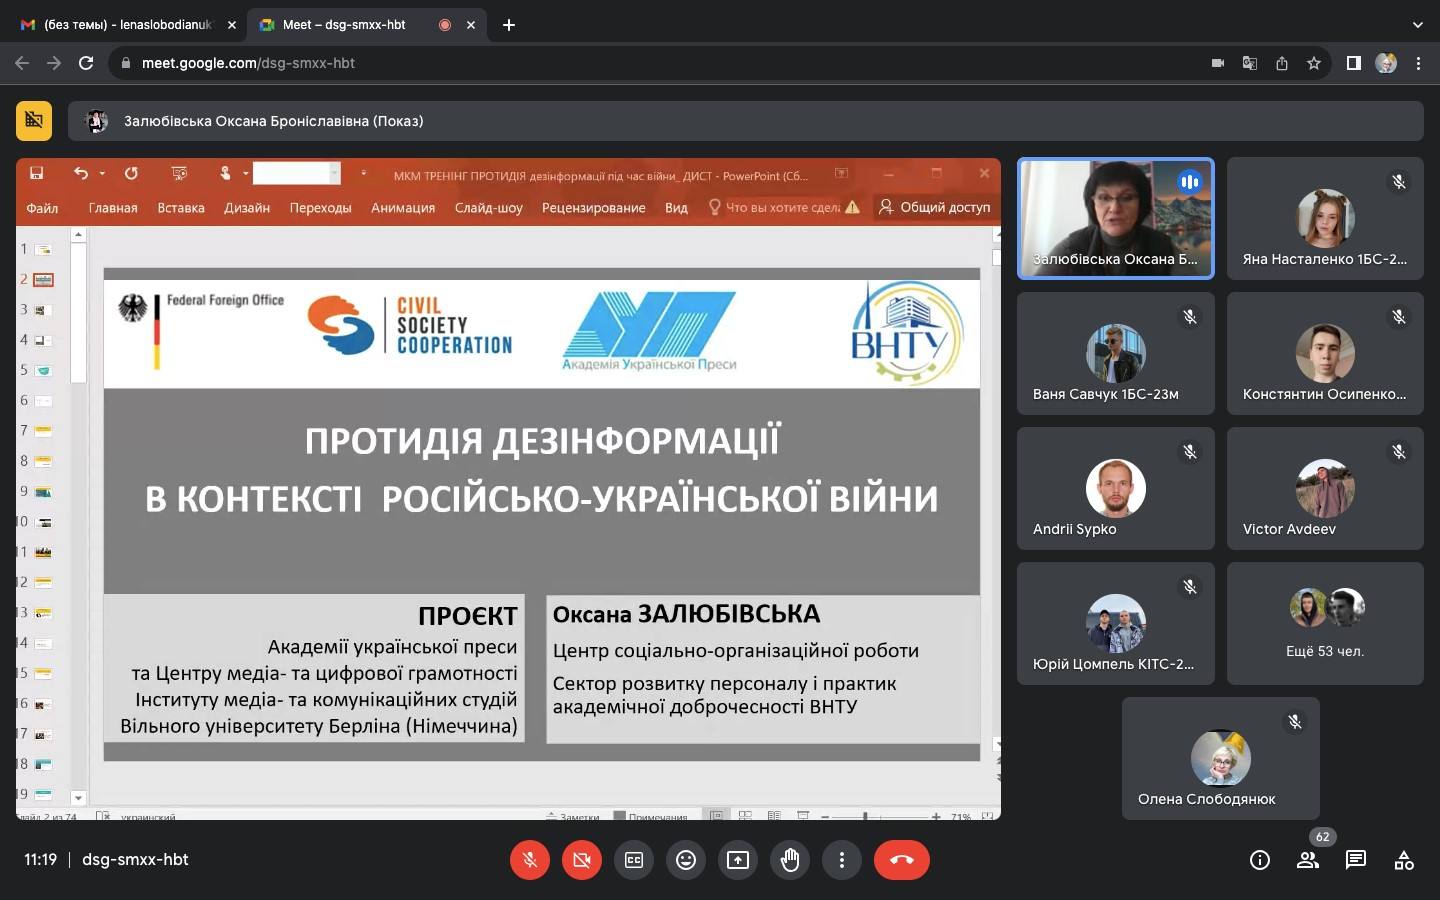Switch to the Gmail tab (без темы)
The width and height of the screenshot is (1440, 900).
(127, 25)
